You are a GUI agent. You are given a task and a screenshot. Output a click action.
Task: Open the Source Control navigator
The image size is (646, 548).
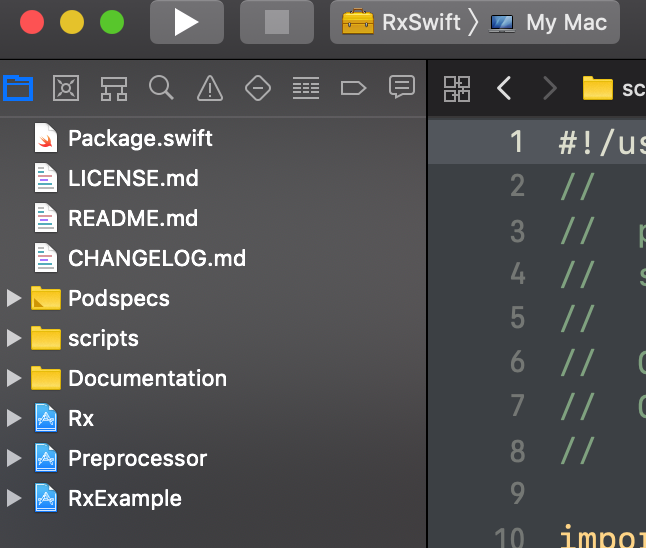[x=66, y=88]
